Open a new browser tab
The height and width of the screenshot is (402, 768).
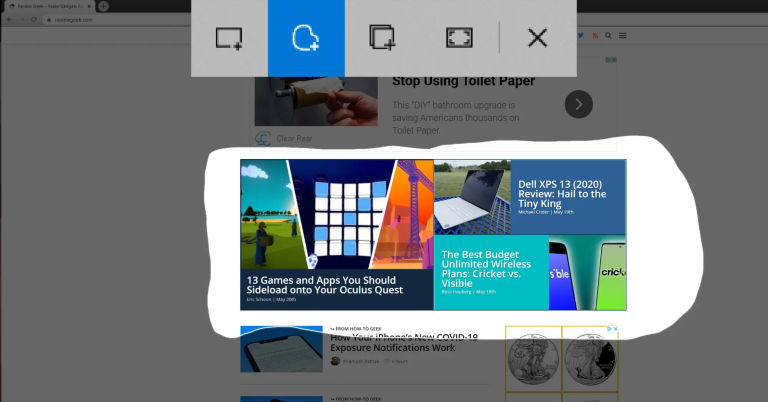point(103,6)
